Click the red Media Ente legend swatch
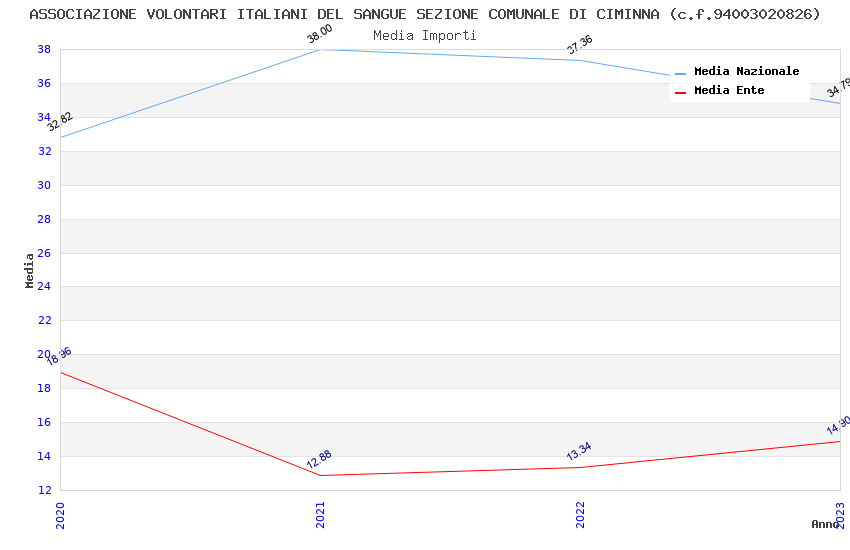This screenshot has height=550, width=850. pyautogui.click(x=680, y=92)
